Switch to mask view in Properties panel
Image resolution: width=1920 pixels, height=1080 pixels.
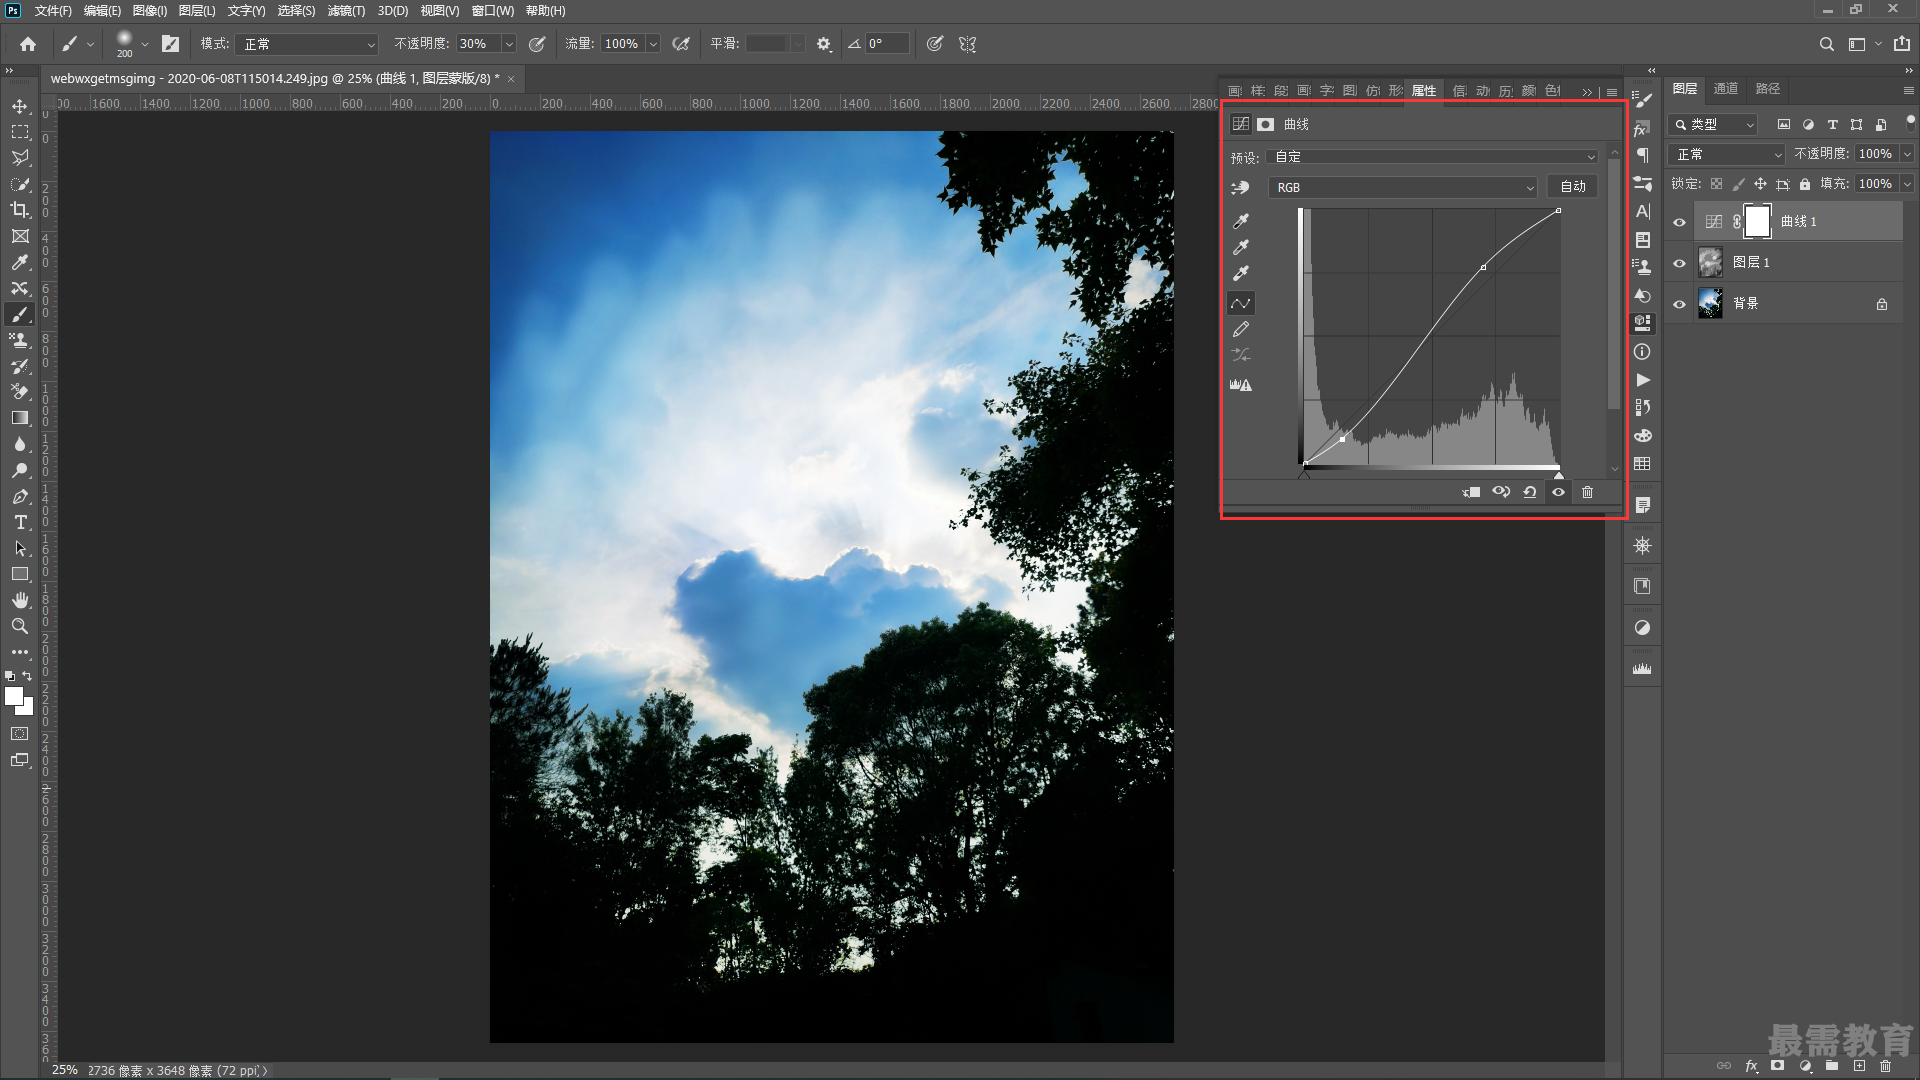click(1266, 125)
